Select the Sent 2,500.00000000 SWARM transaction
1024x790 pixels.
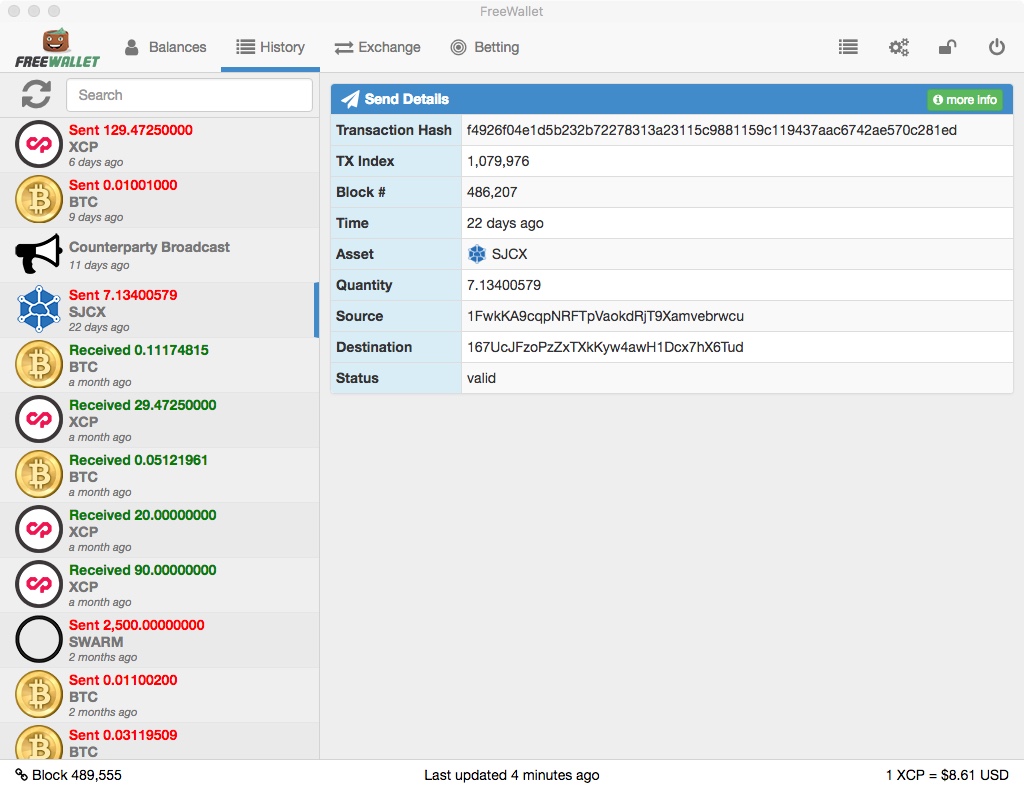coord(159,640)
